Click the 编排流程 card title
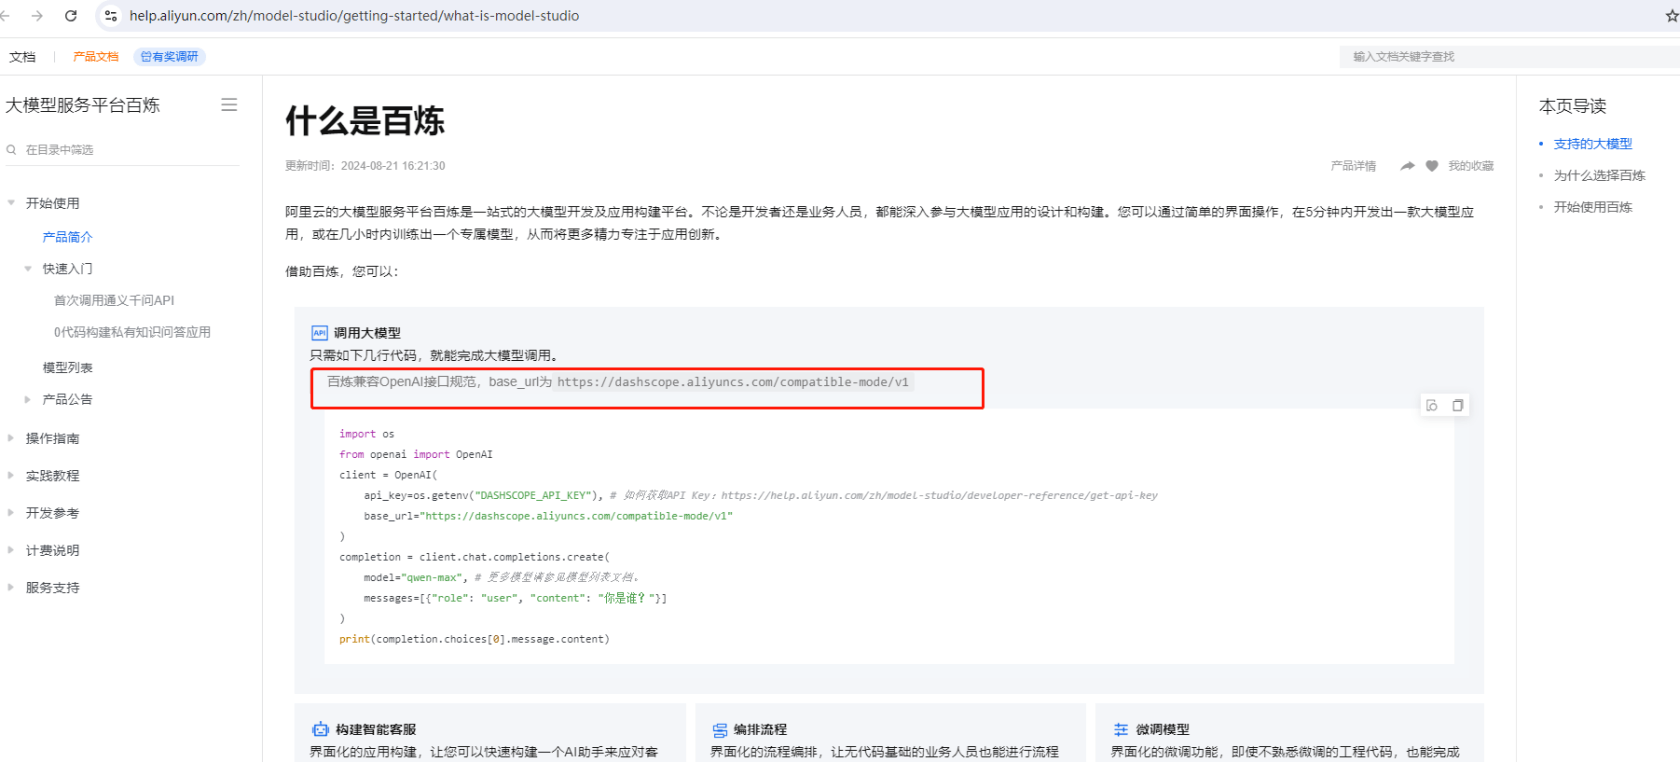 760,730
